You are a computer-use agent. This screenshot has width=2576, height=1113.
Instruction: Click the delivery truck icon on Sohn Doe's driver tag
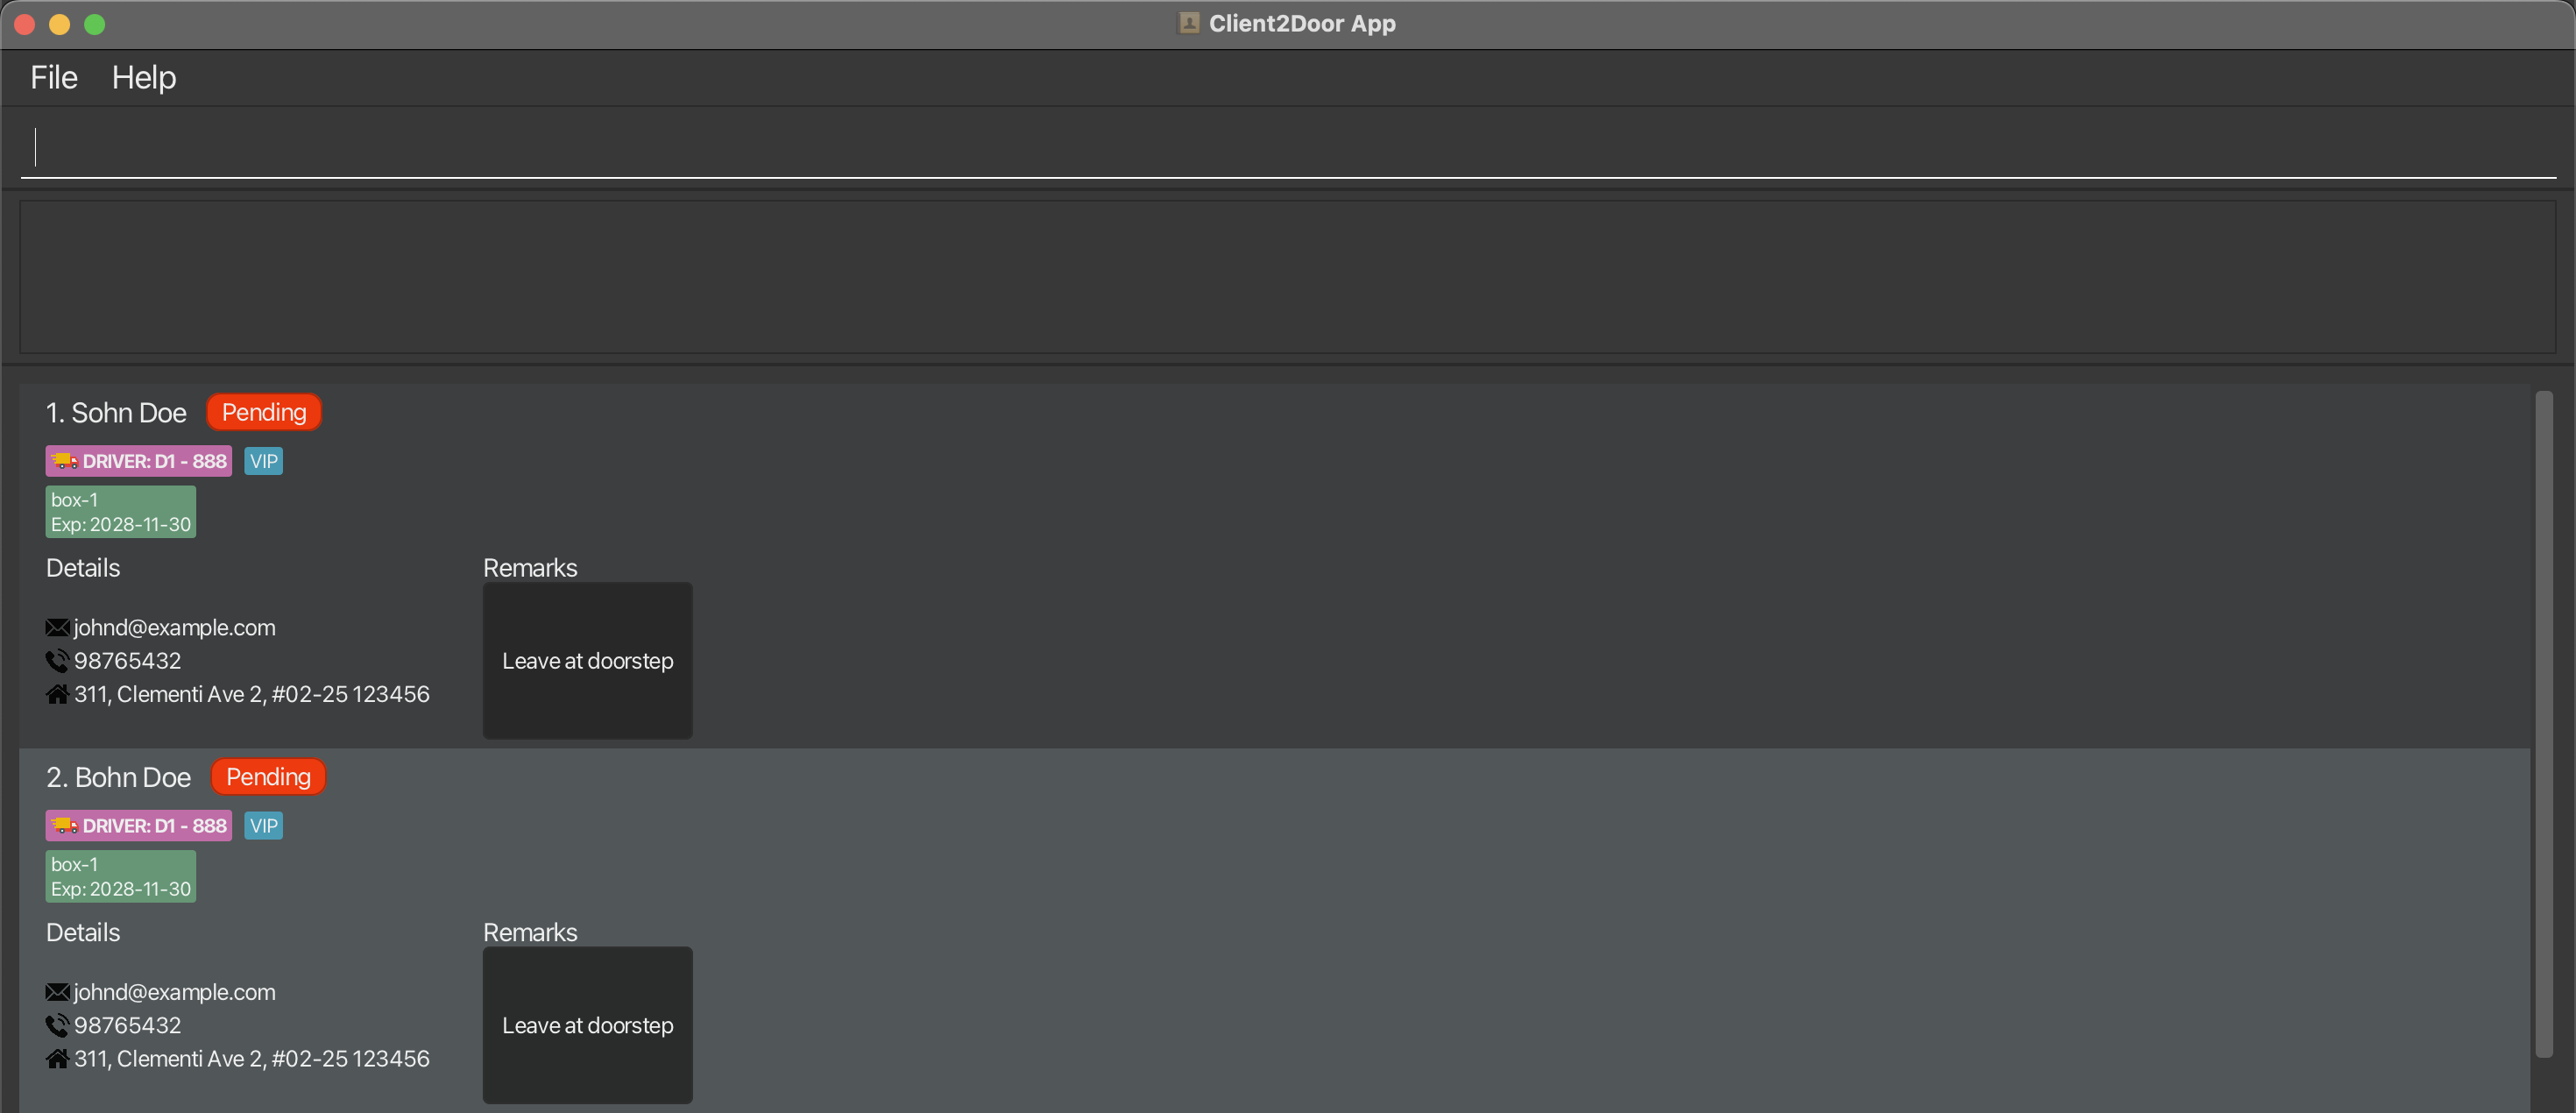coord(65,461)
